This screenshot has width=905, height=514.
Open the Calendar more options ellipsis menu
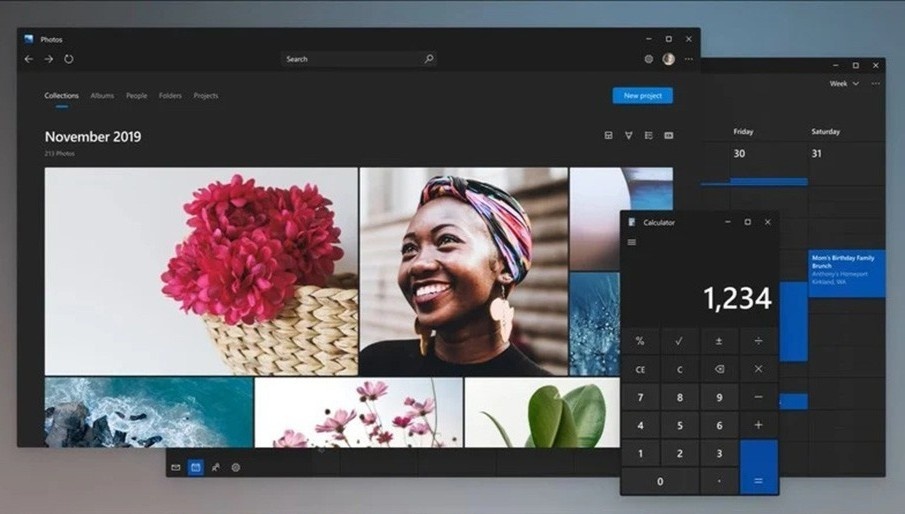[875, 84]
